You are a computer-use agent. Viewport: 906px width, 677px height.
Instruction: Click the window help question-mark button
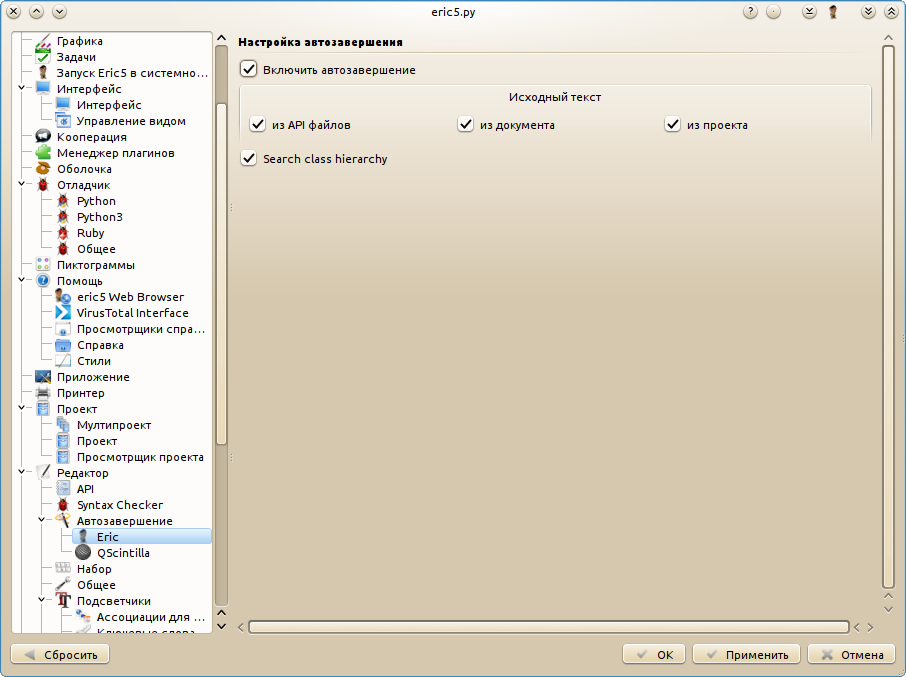click(750, 12)
